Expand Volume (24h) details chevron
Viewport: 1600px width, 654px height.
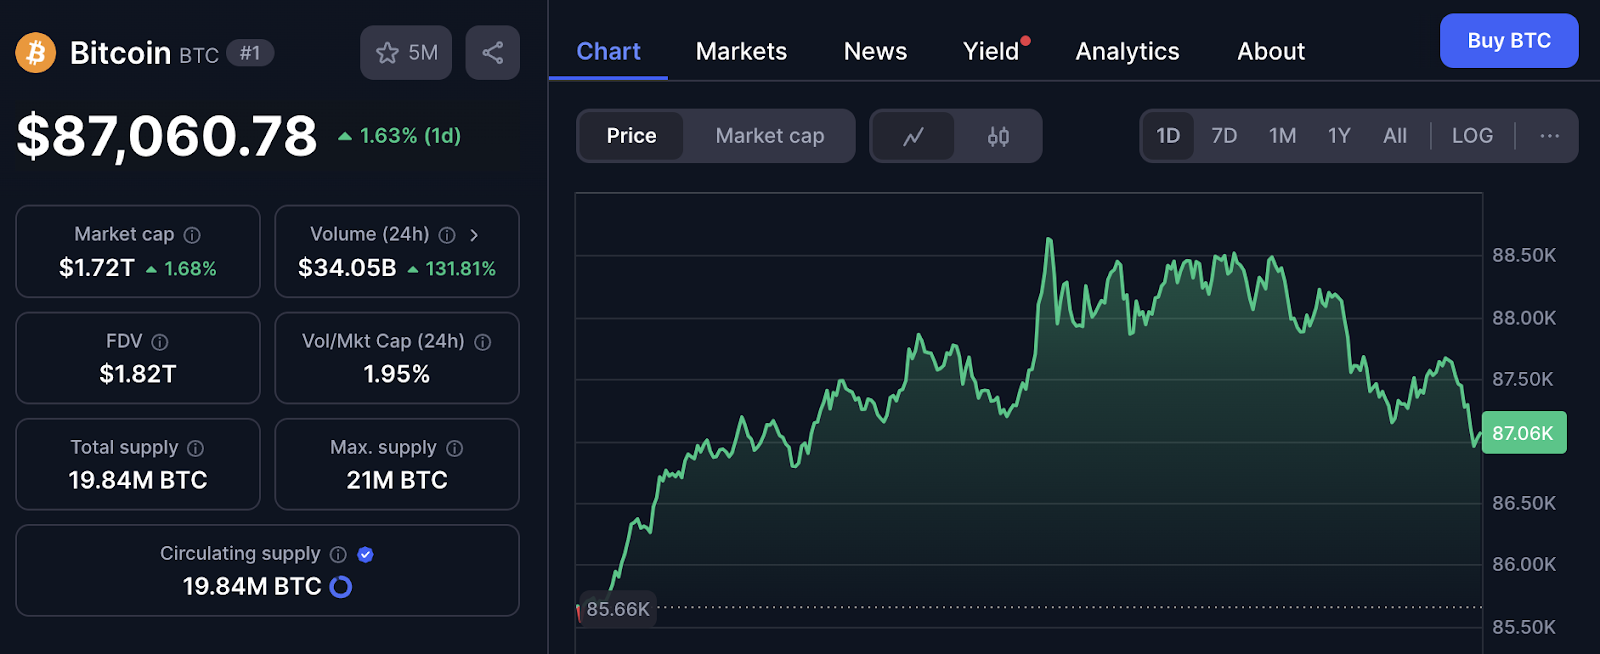[474, 235]
